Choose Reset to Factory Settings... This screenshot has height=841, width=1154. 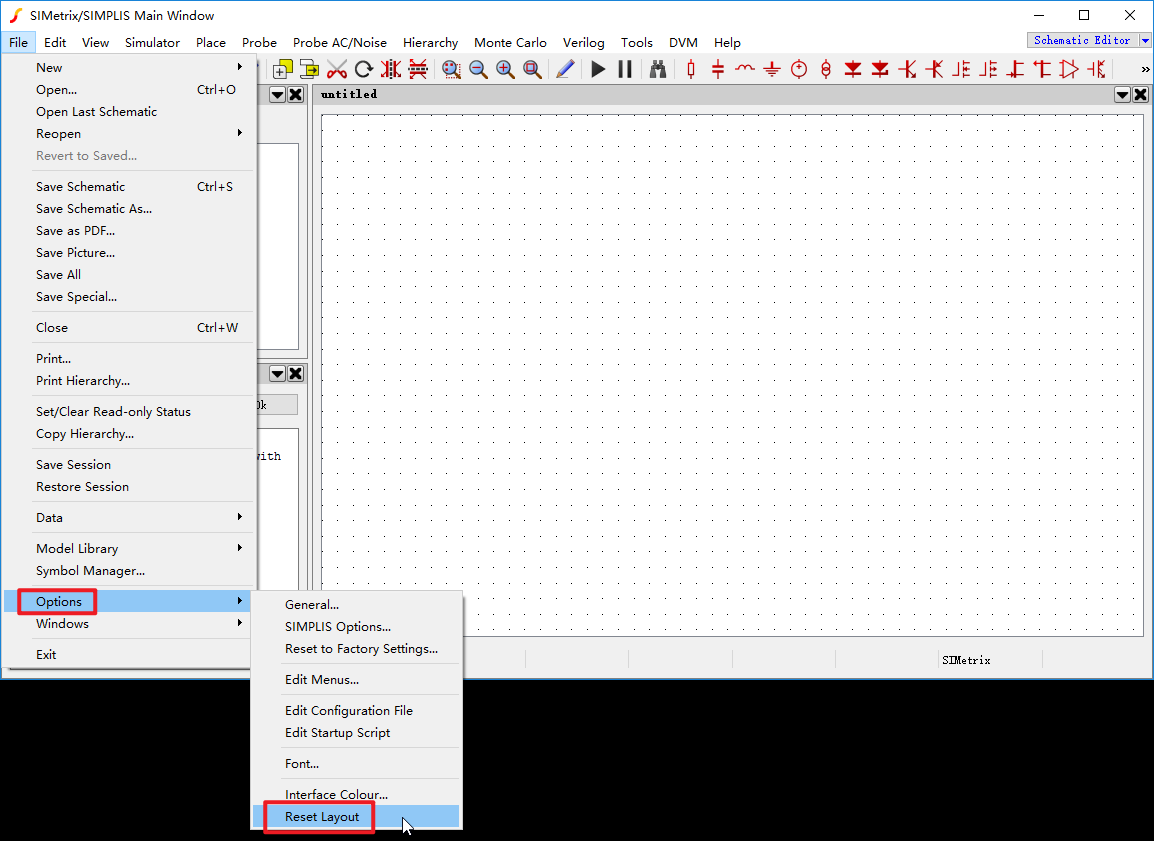click(356, 648)
